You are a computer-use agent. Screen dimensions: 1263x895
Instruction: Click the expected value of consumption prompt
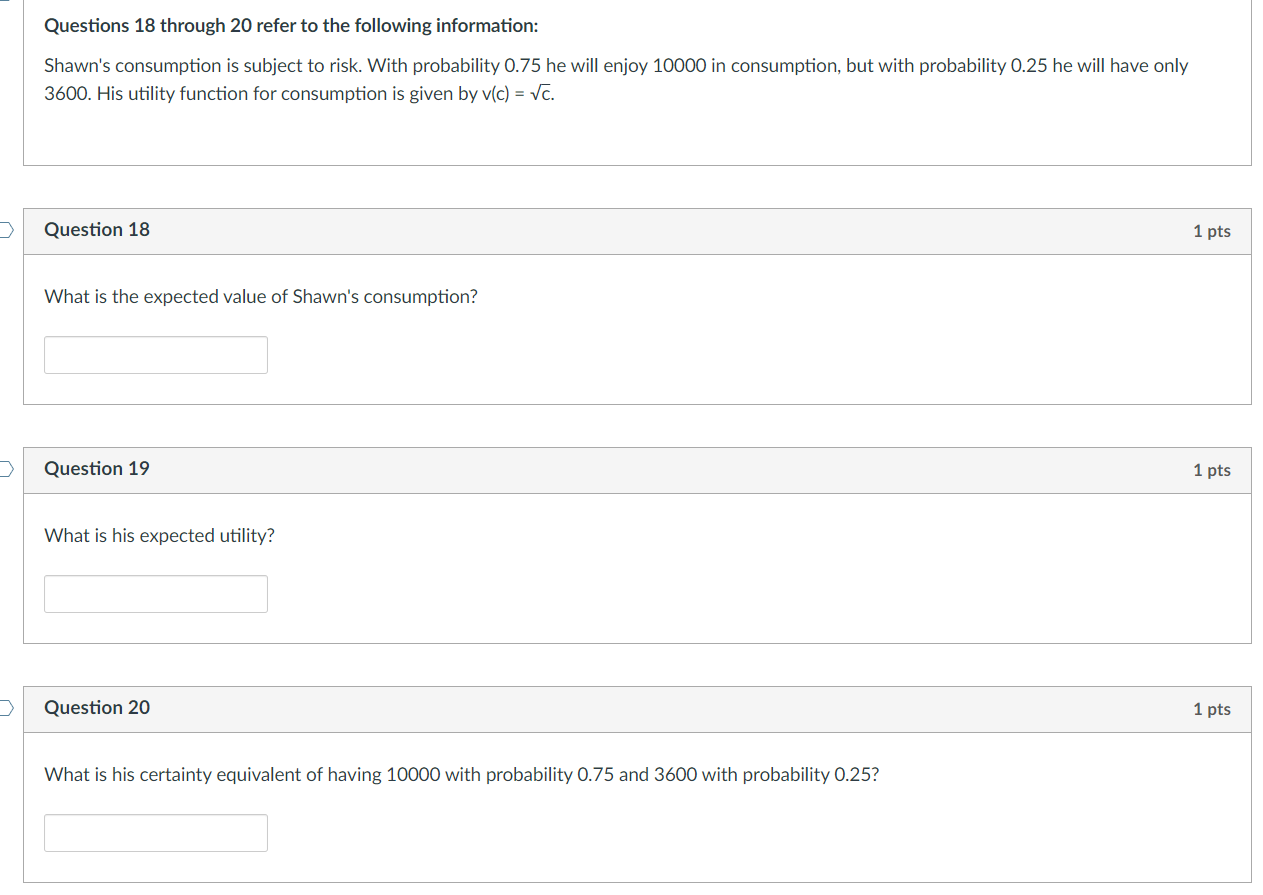click(x=261, y=297)
